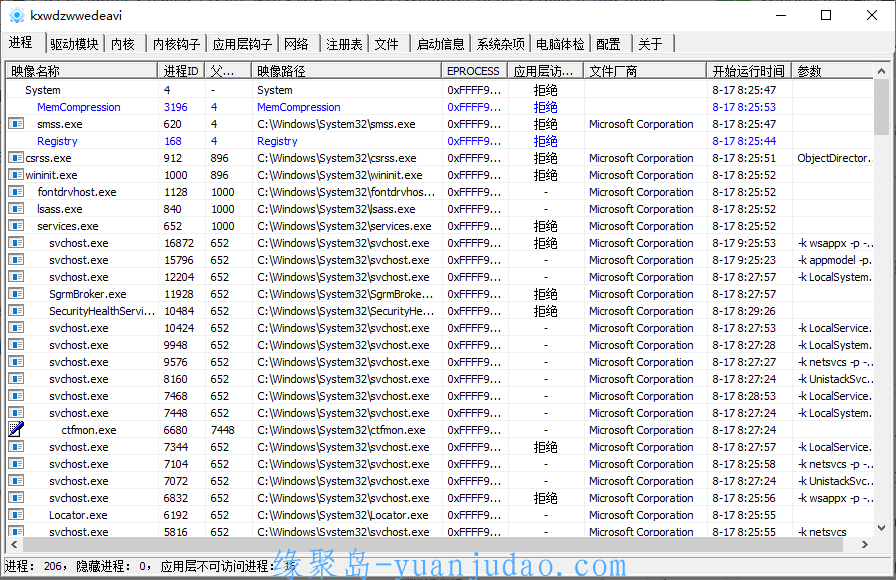Image resolution: width=896 pixels, height=580 pixels.
Task: Sort by 进程ID column header
Action: coord(181,71)
